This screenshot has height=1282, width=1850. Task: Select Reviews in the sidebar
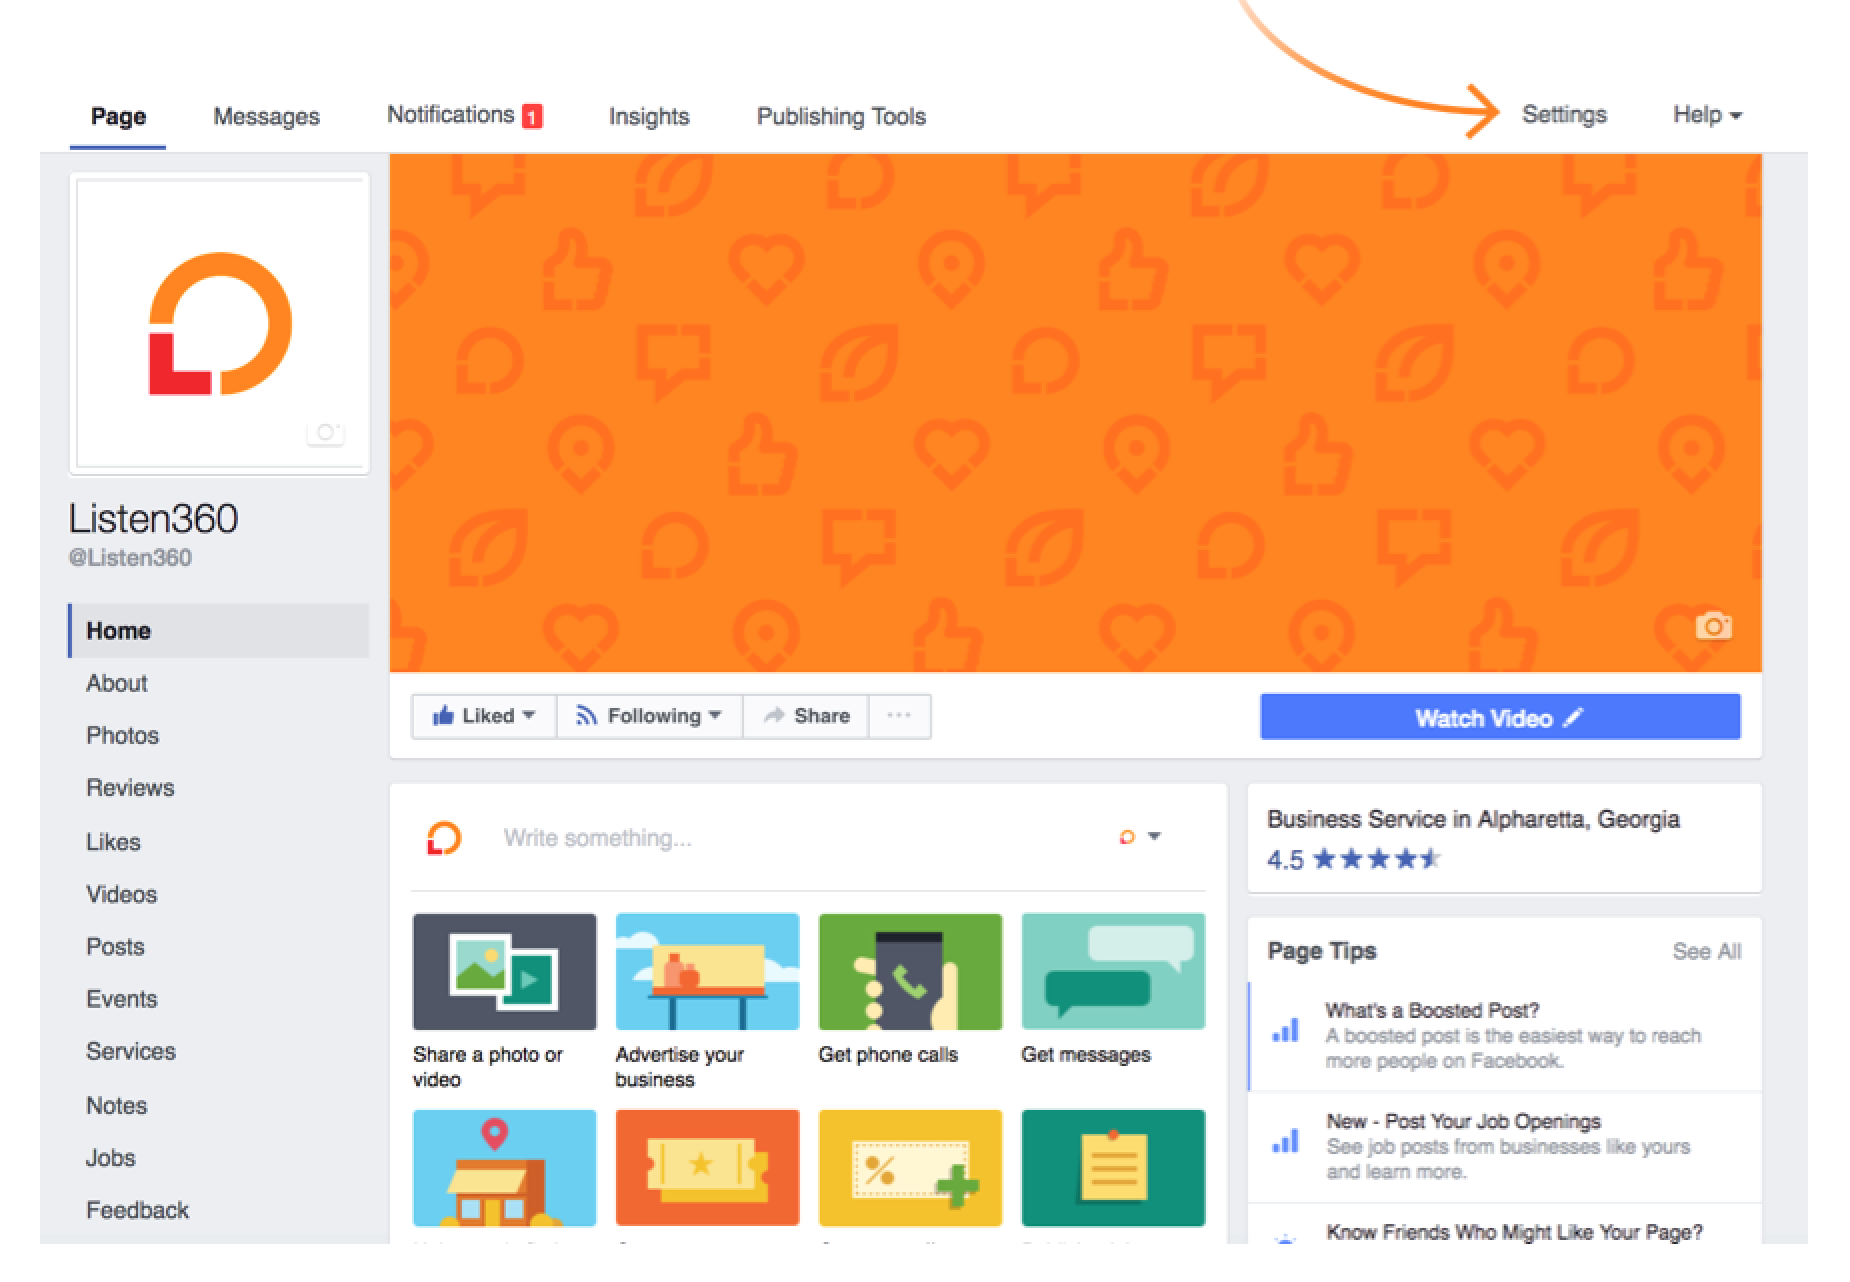tap(130, 788)
